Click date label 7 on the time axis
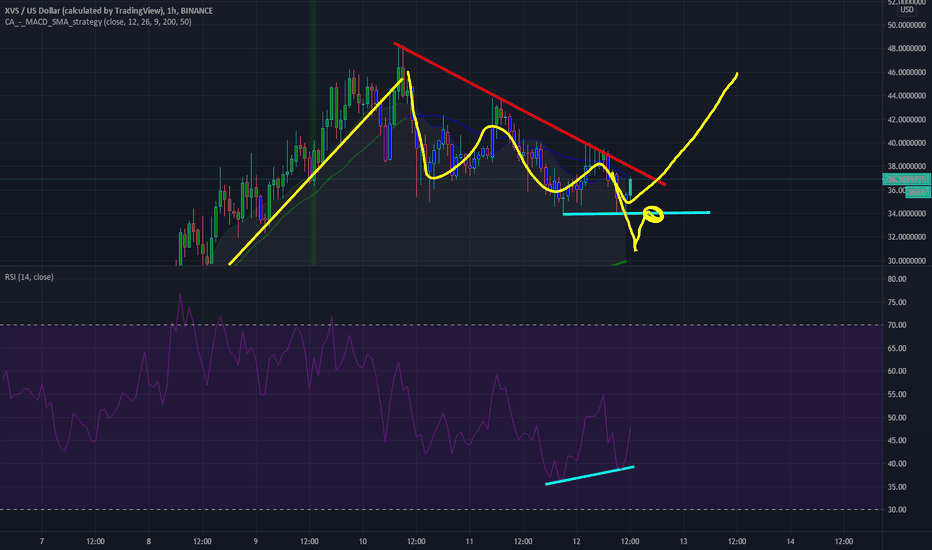 point(42,541)
